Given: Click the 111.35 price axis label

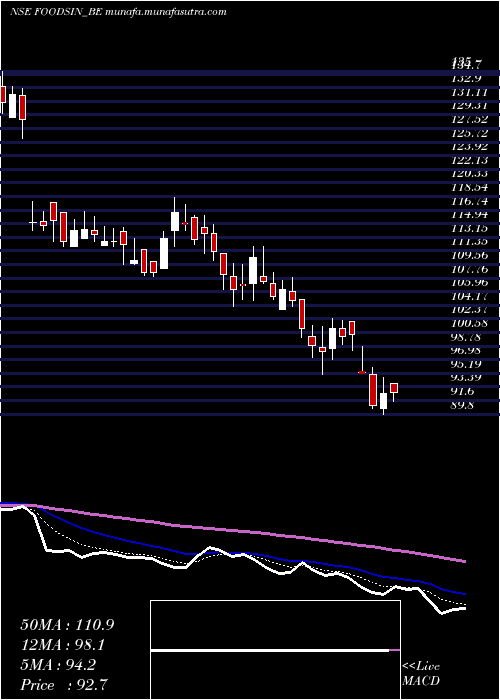Looking at the screenshot, I should (470, 242).
